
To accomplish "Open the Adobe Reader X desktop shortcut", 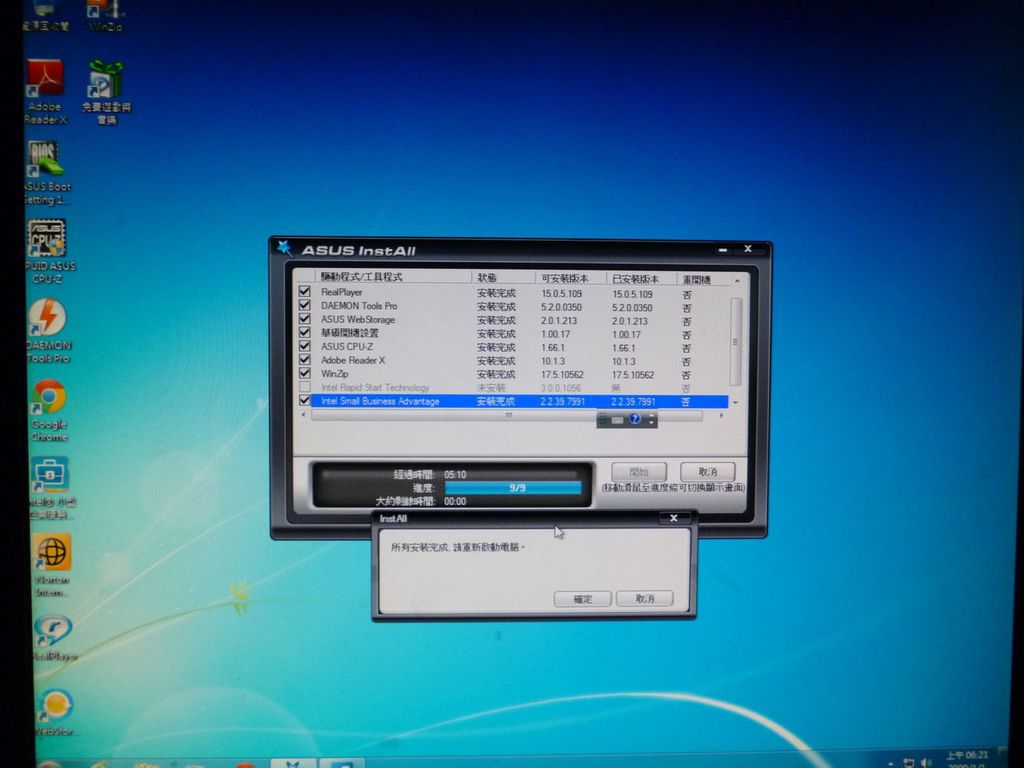I will (45, 91).
